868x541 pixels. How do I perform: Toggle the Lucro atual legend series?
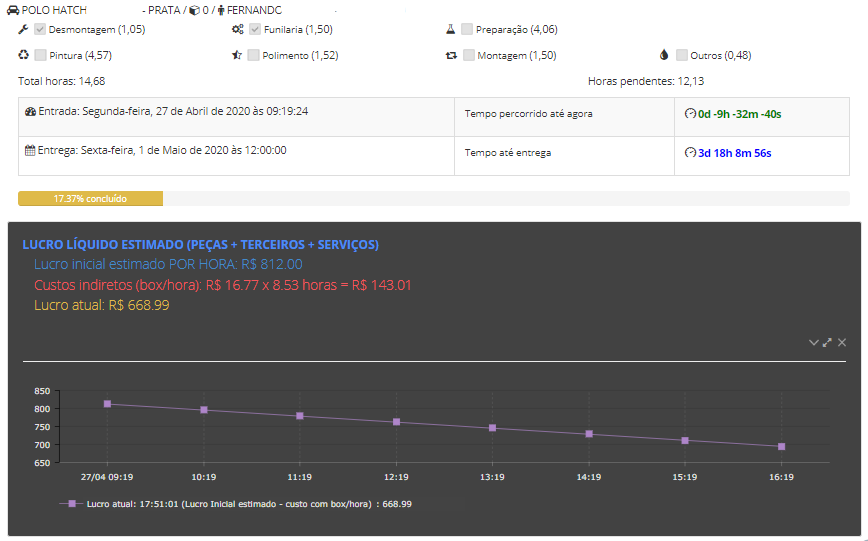tap(70, 504)
